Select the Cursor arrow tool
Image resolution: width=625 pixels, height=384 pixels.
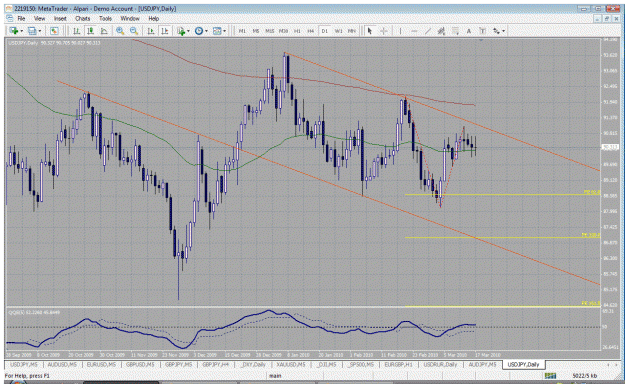click(x=369, y=31)
